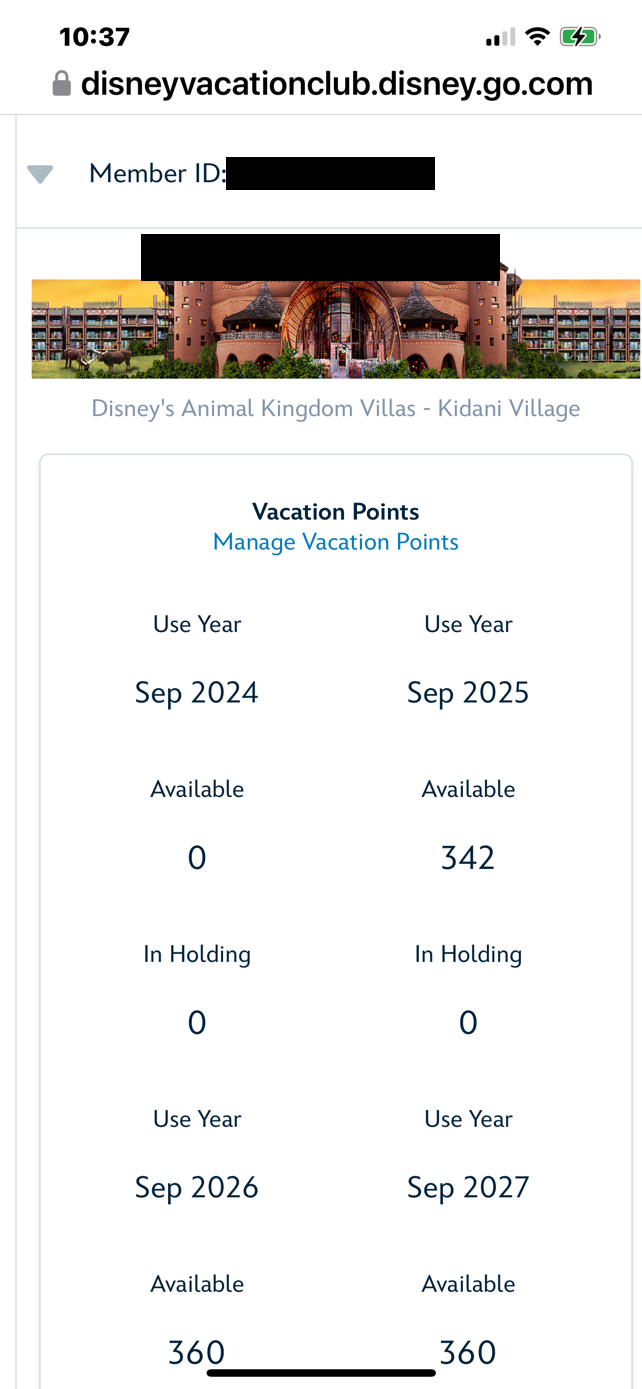Tap the Kidani Village resort banner image

336,328
